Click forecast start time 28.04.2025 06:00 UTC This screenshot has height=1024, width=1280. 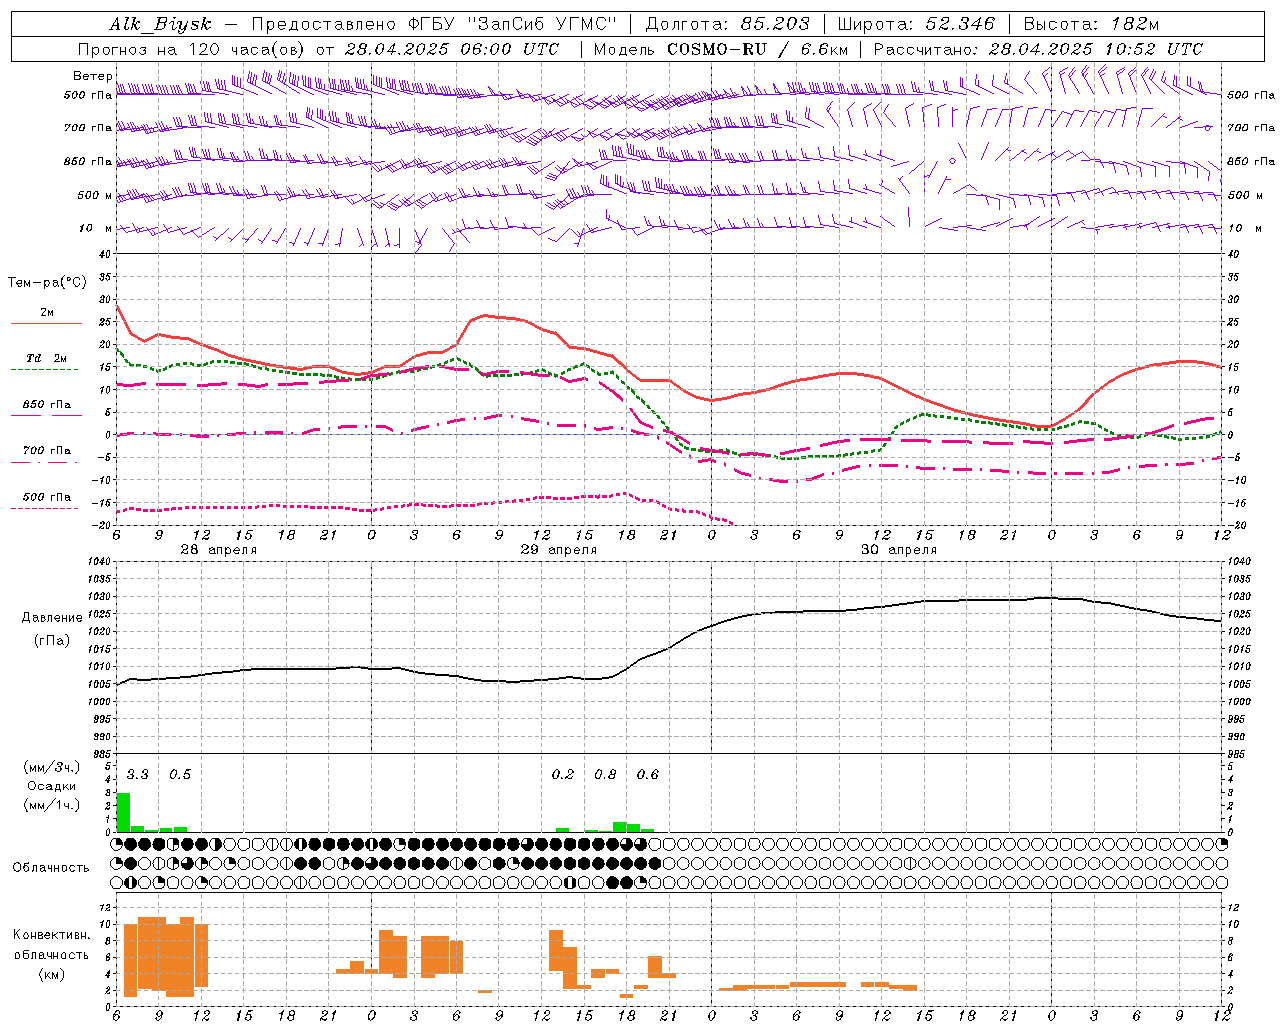[452, 49]
